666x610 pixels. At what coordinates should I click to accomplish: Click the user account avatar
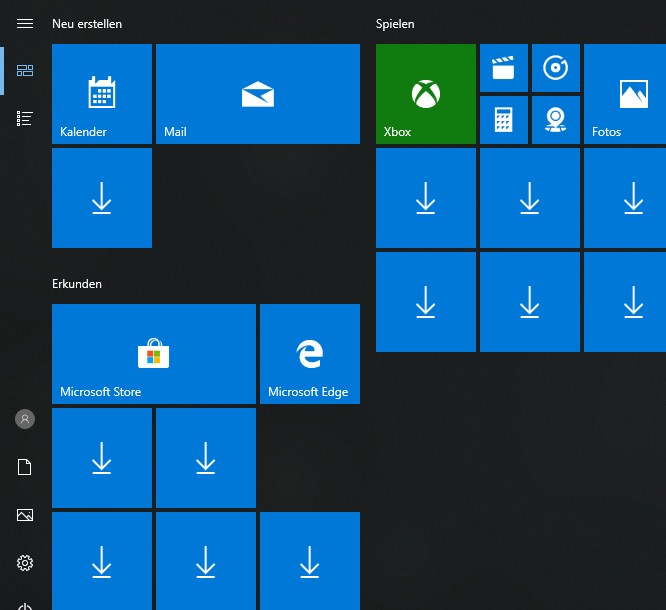pos(25,419)
